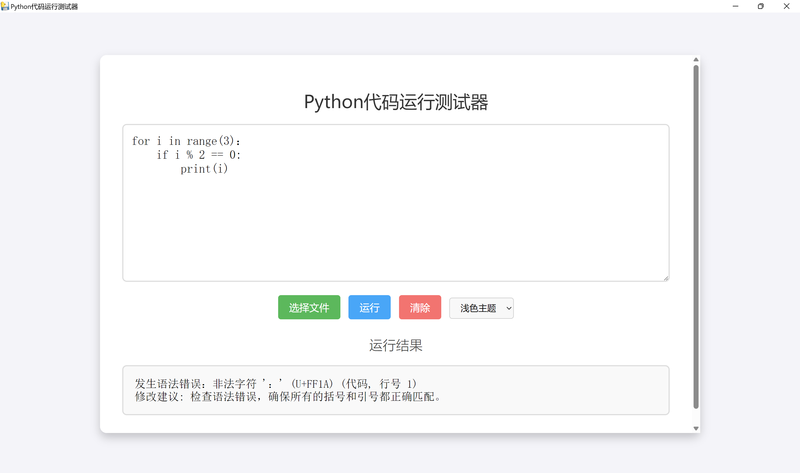Click the scroll up arrow of the panel

696,60
